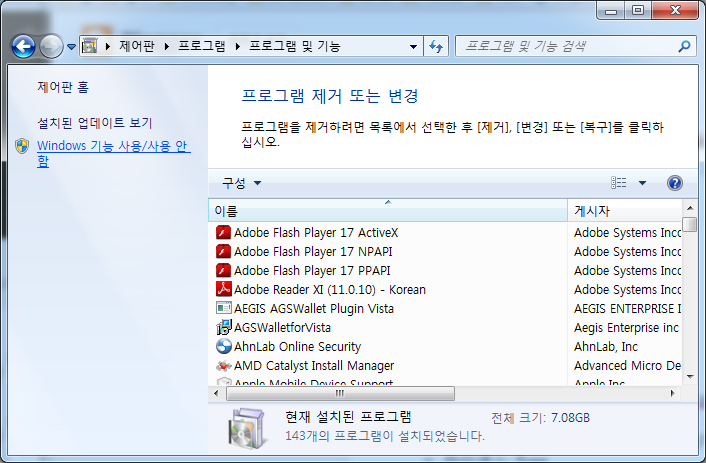Screen dimensions: 706x463
Task: Select the AMD Catalyst Install Manager icon
Action: click(223, 366)
